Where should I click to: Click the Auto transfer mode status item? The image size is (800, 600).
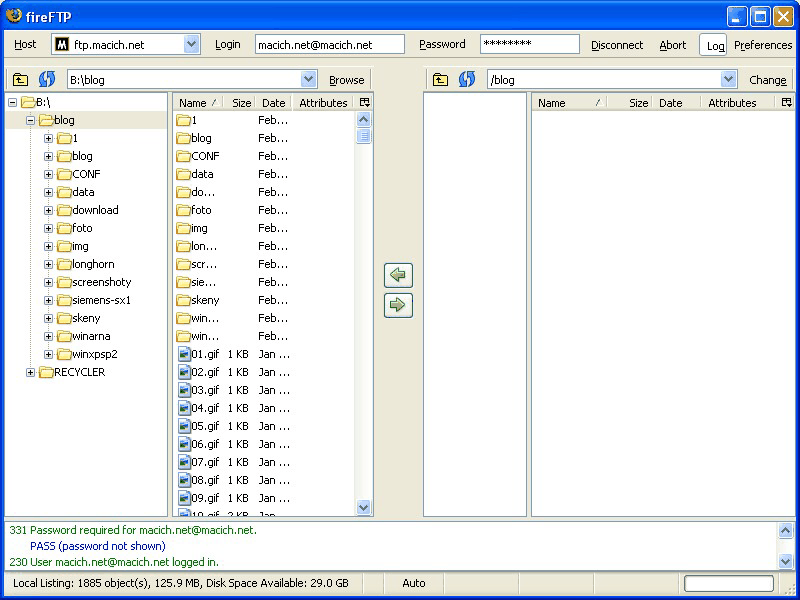coord(414,583)
